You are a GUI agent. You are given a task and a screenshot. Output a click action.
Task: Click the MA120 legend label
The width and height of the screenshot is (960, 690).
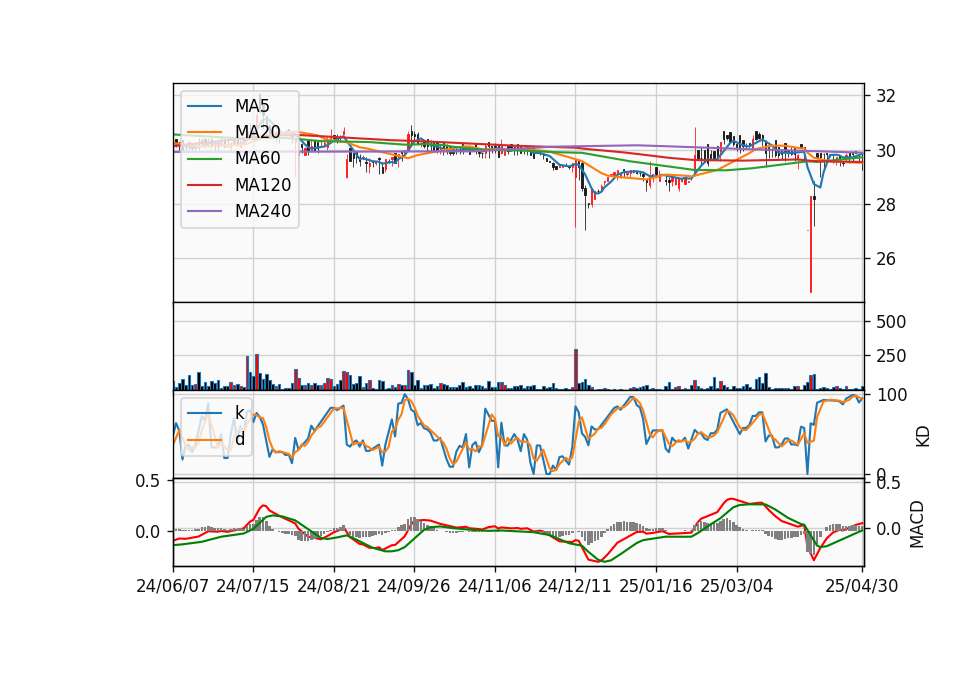click(263, 185)
